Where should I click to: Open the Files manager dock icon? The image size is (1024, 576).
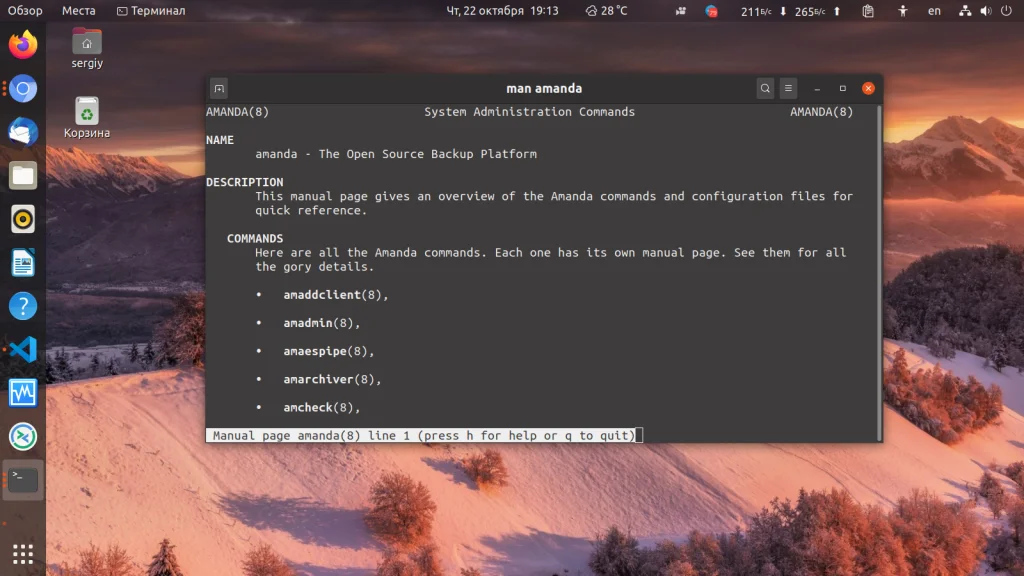point(23,176)
